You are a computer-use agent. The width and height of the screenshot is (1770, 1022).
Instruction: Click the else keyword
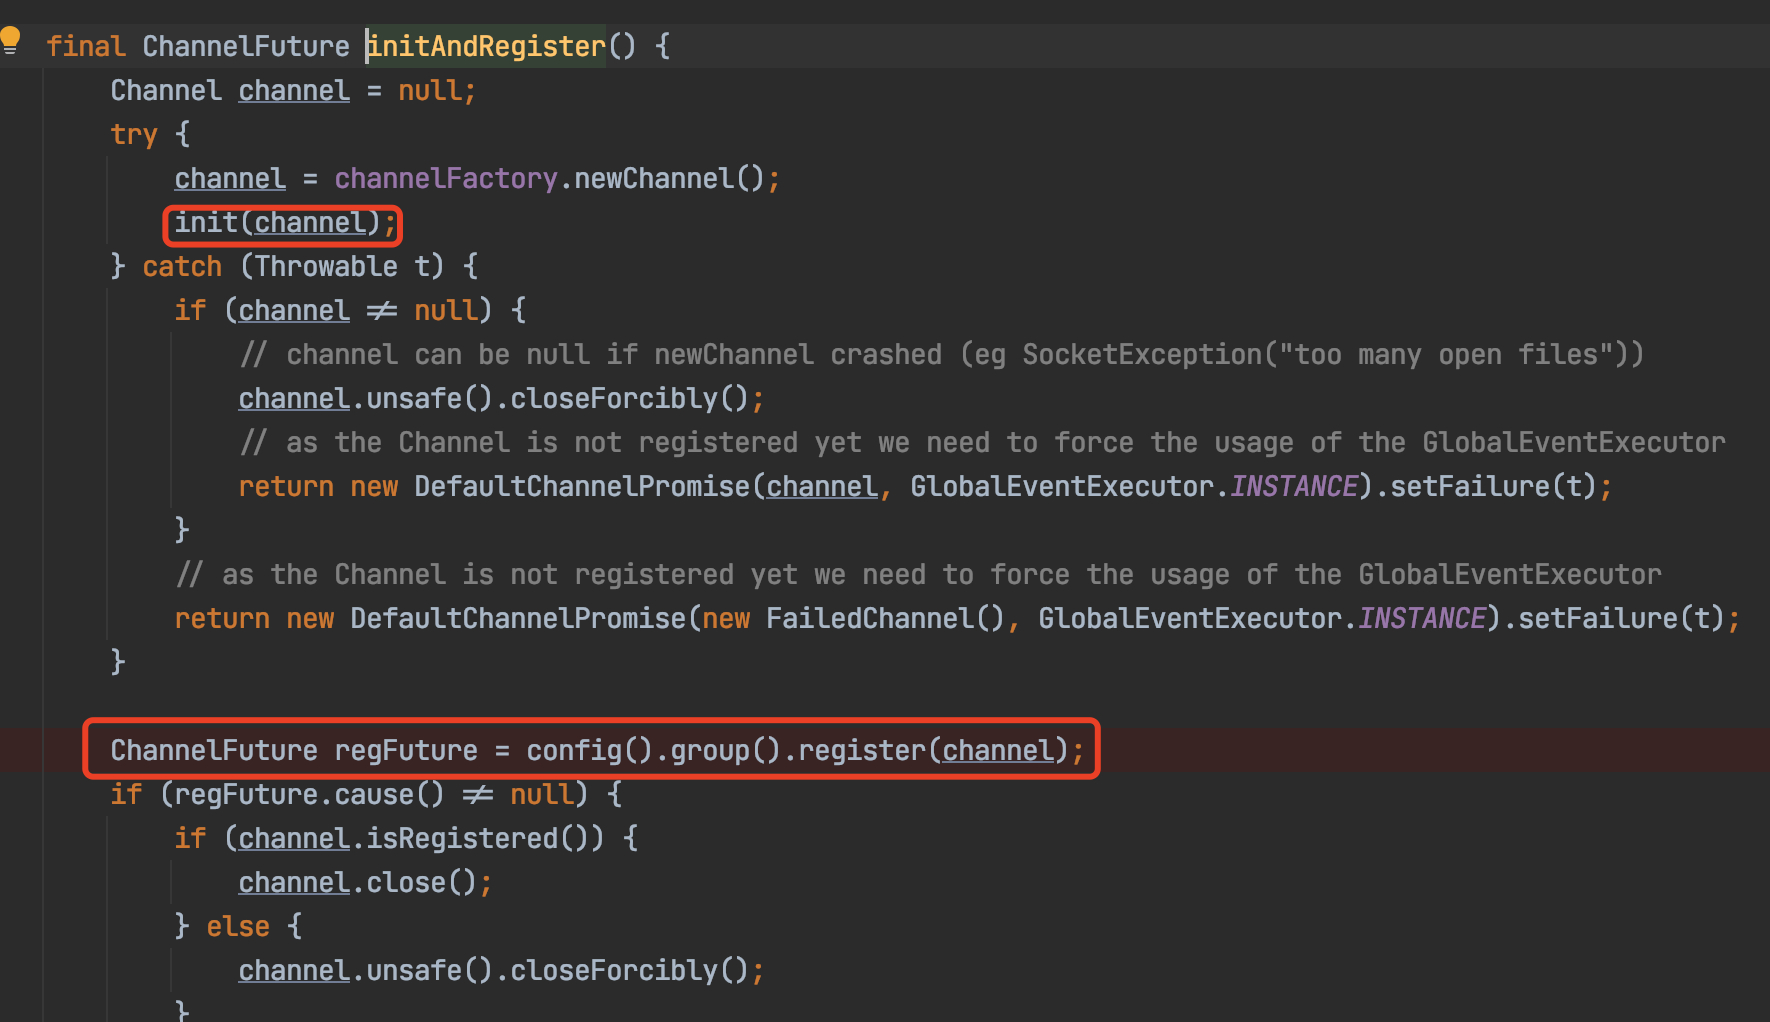coord(238,926)
